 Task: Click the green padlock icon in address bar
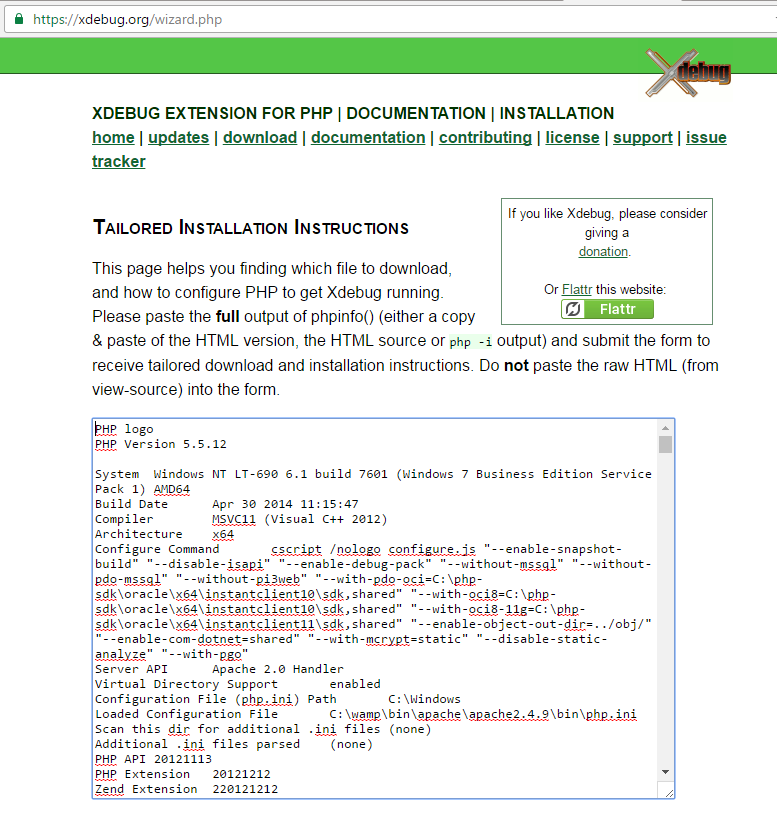pyautogui.click(x=19, y=19)
